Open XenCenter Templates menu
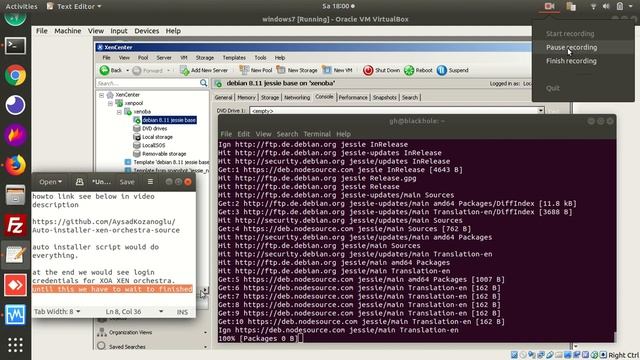Viewport: 640px width, 360px height. coord(234,58)
